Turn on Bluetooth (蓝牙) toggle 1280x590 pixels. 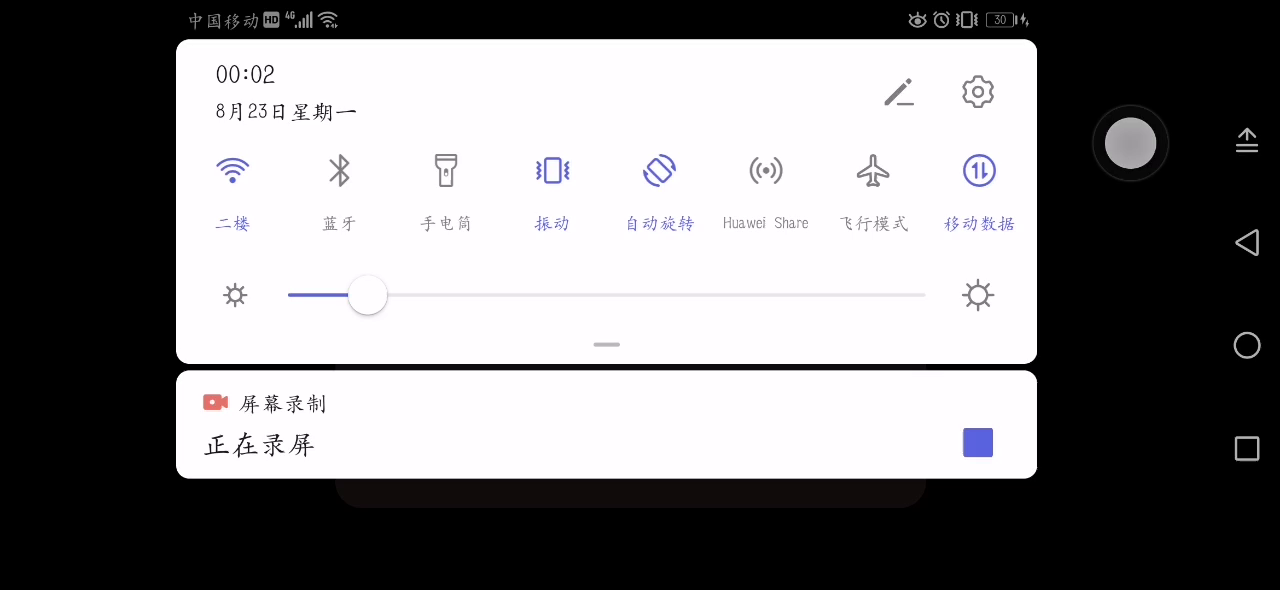click(340, 171)
